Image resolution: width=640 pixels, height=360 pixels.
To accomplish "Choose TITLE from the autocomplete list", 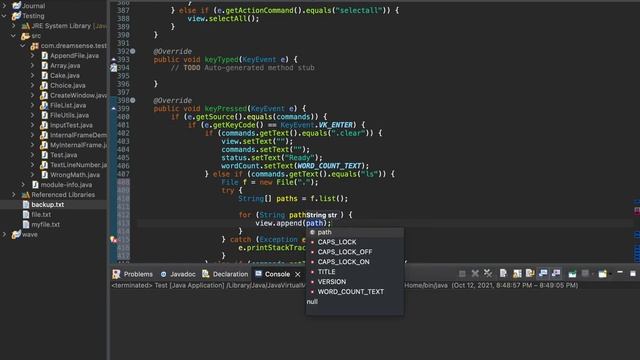I will click(x=355, y=272).
